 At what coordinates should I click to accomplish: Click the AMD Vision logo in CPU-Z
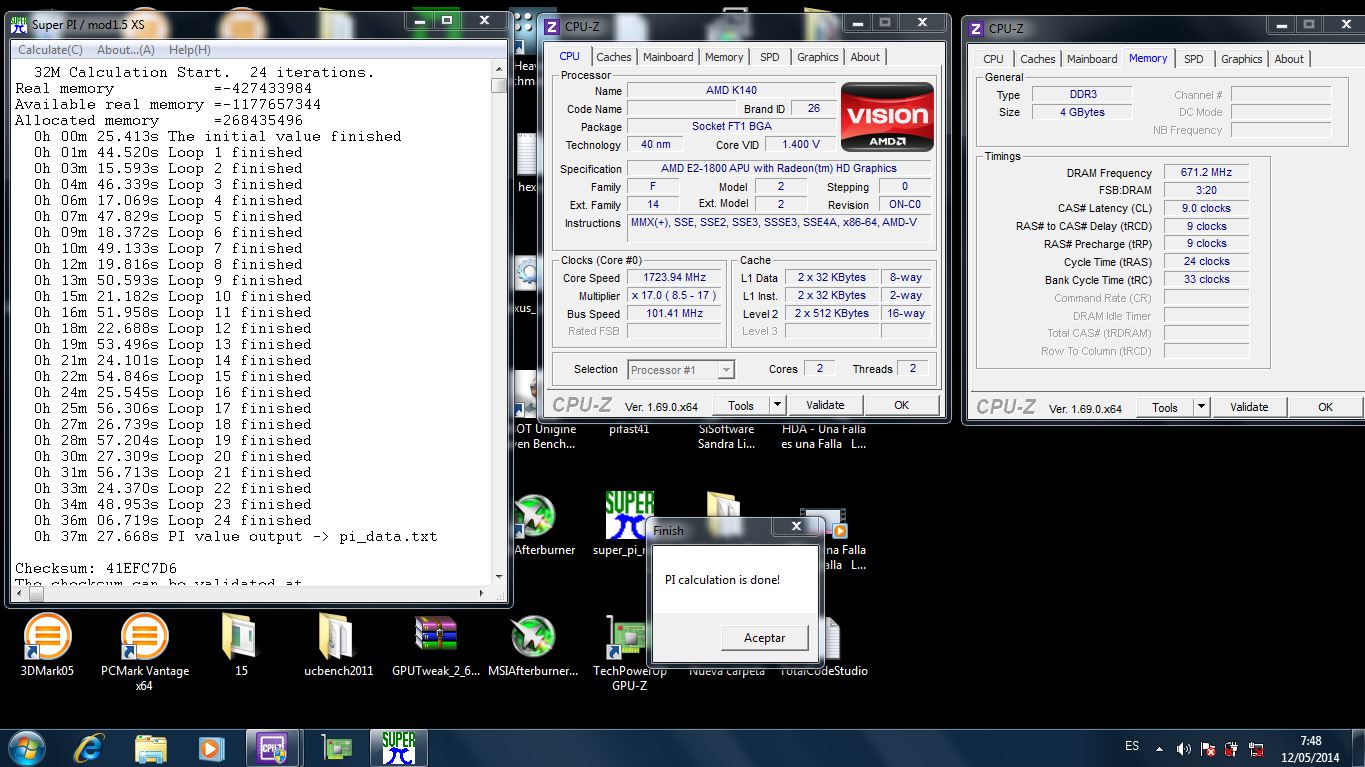887,116
